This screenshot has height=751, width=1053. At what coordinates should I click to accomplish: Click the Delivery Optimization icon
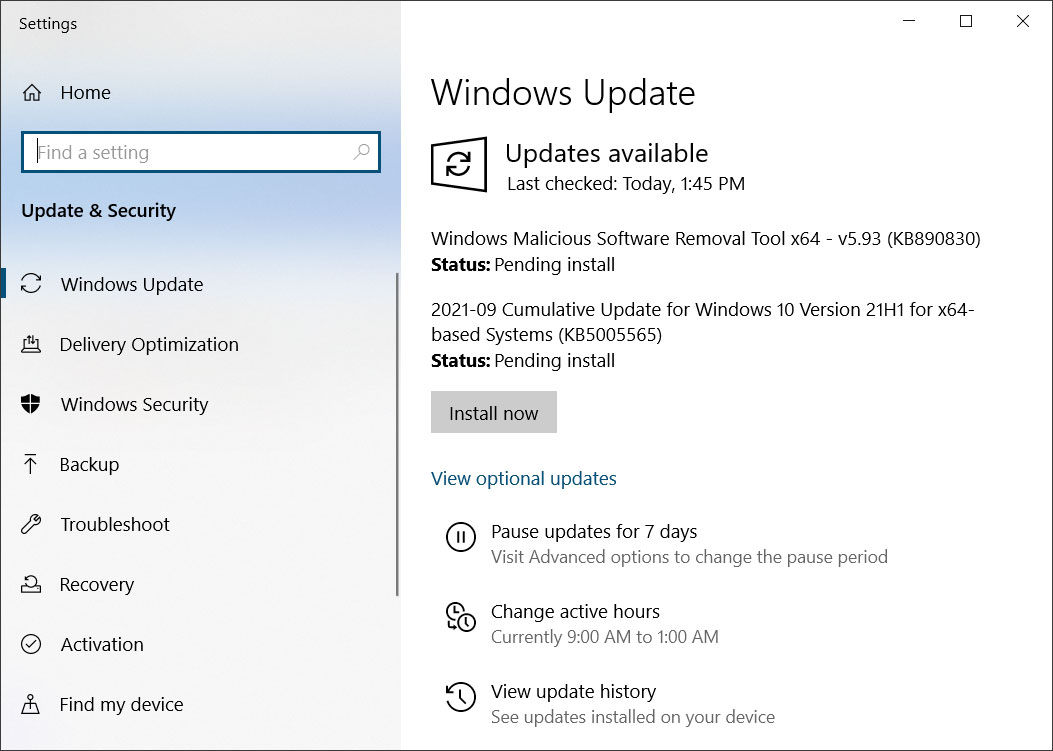tap(31, 344)
